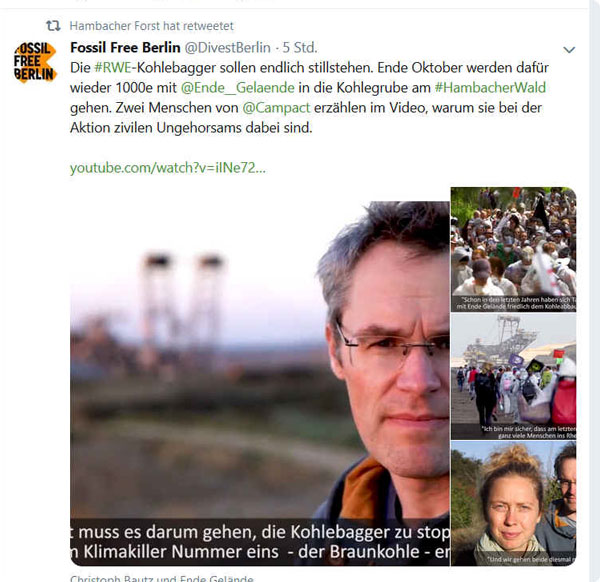
Task: Click the tweet text about Aktion zivilen Ungehorsams
Action: (x=310, y=98)
